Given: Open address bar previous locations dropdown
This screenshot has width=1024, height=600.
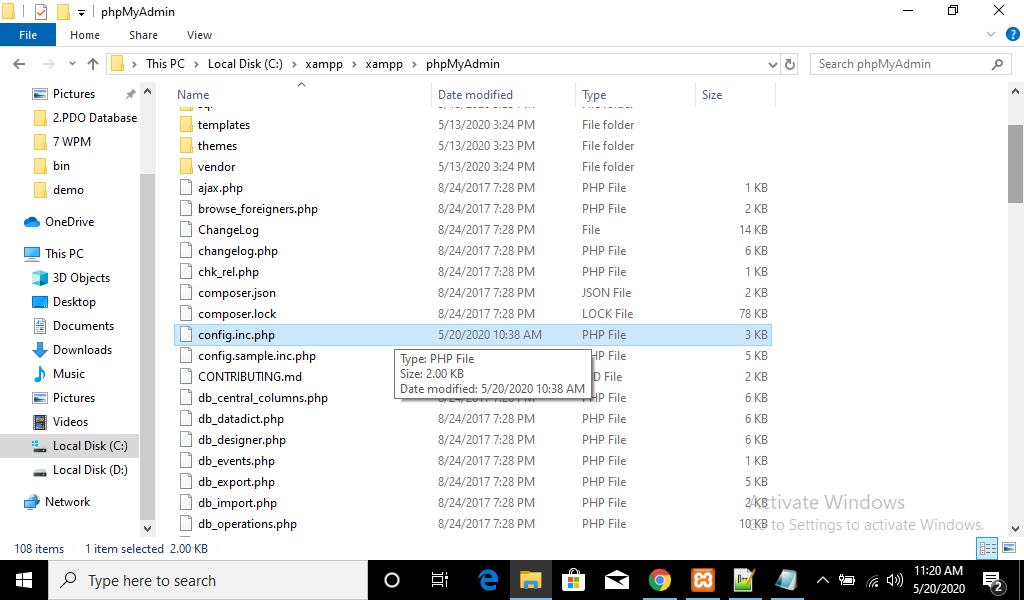Looking at the screenshot, I should [772, 64].
